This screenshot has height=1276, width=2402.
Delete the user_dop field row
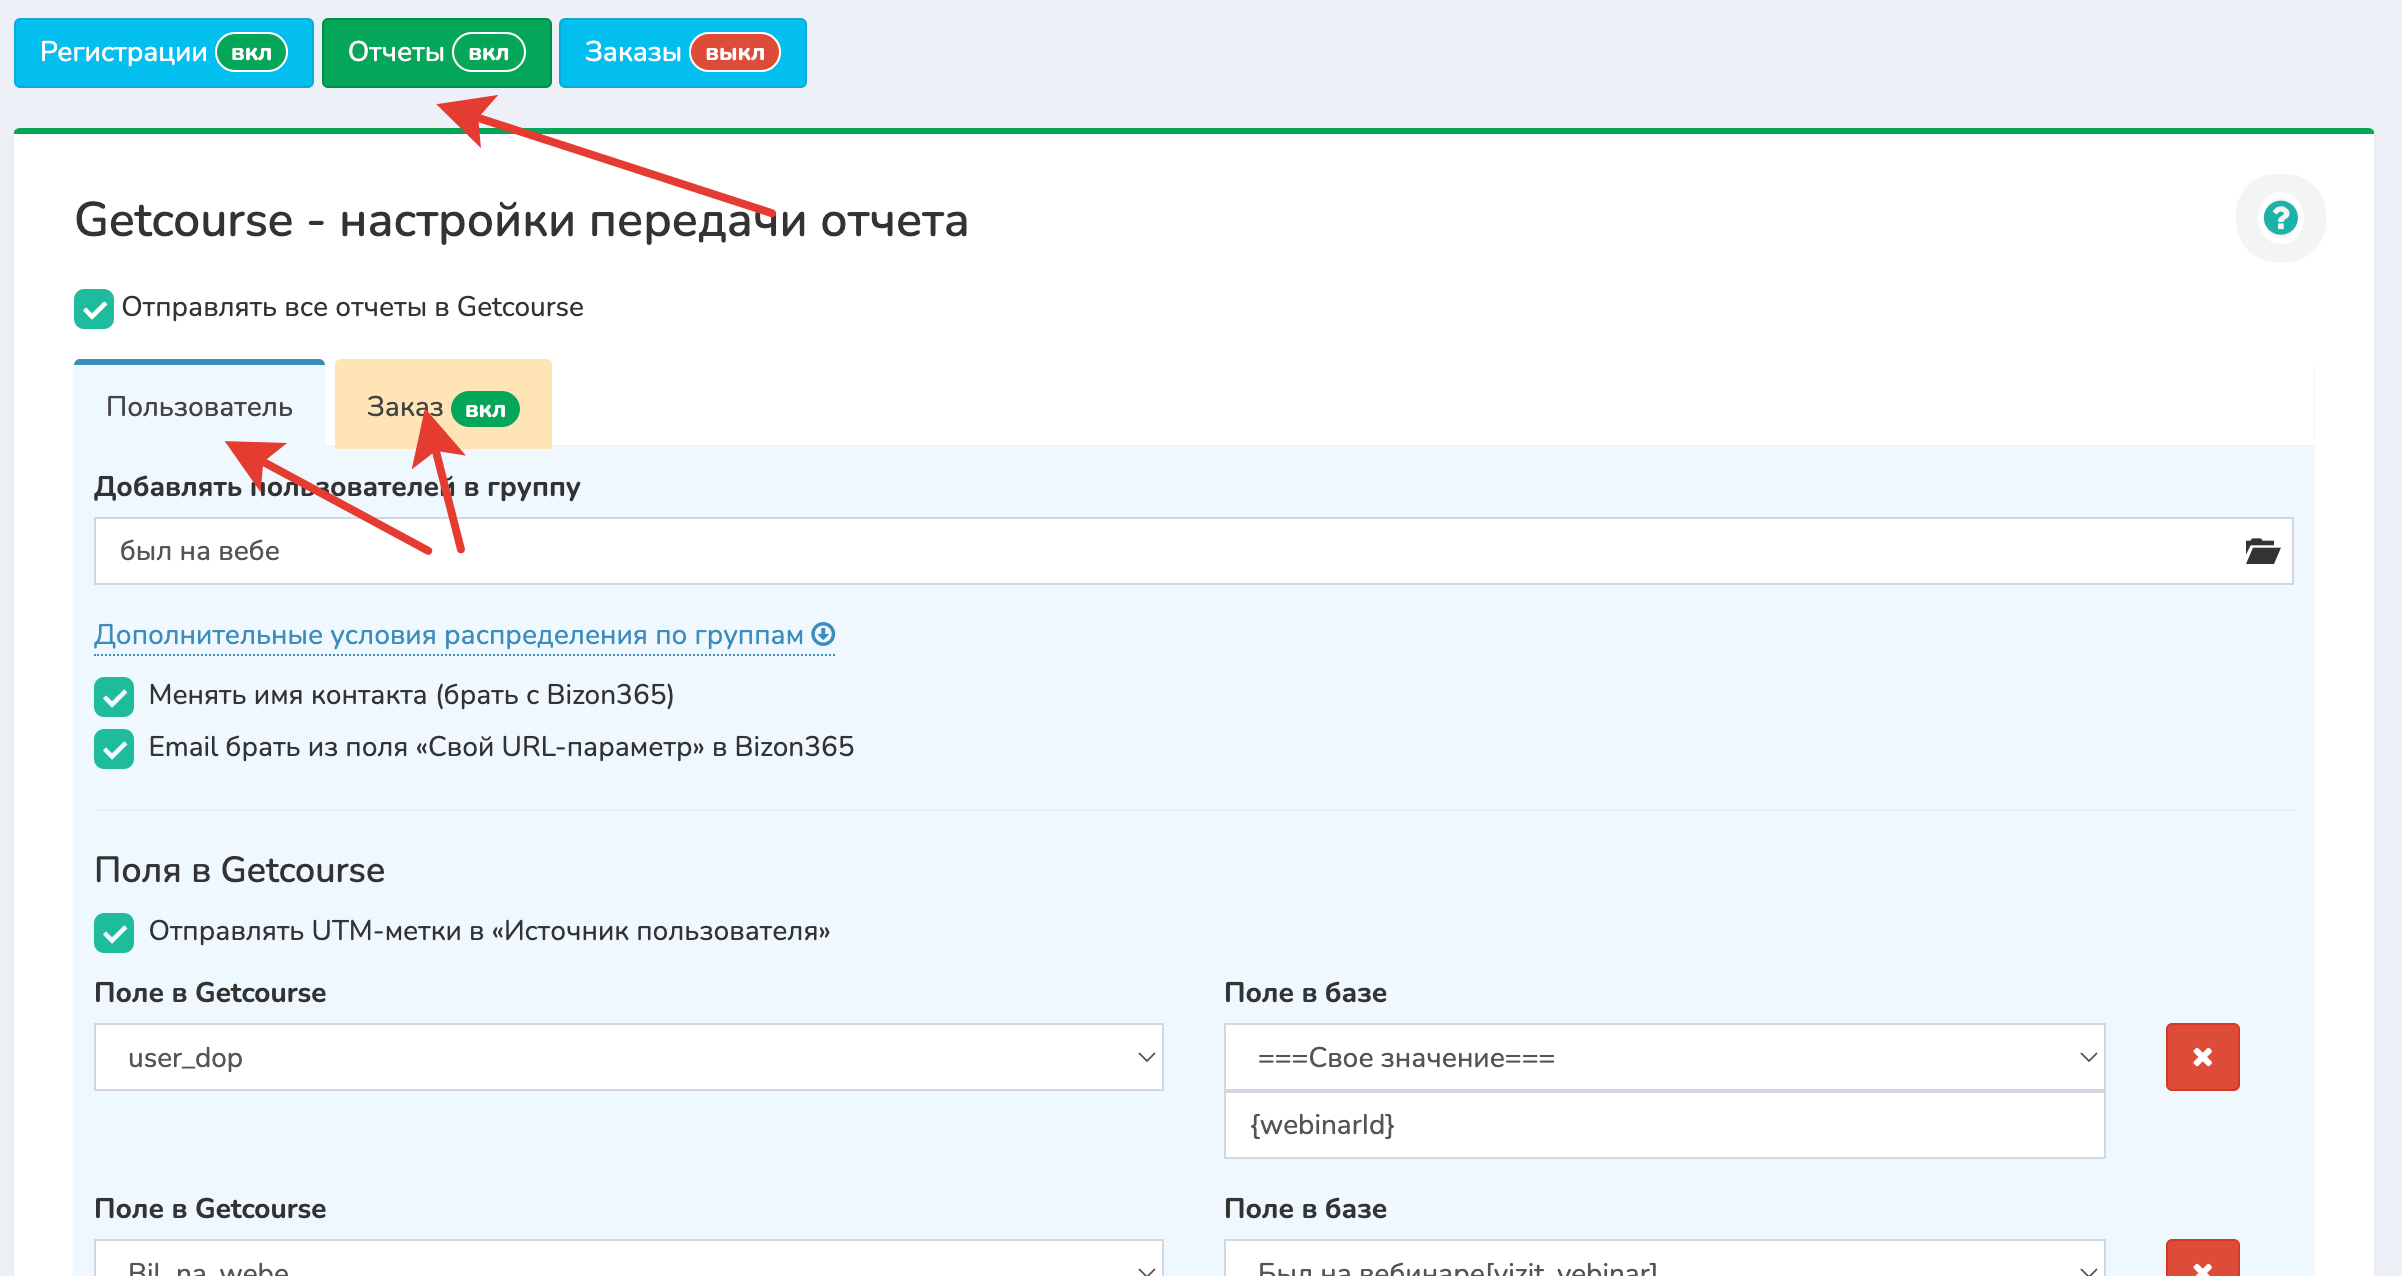[x=2202, y=1057]
